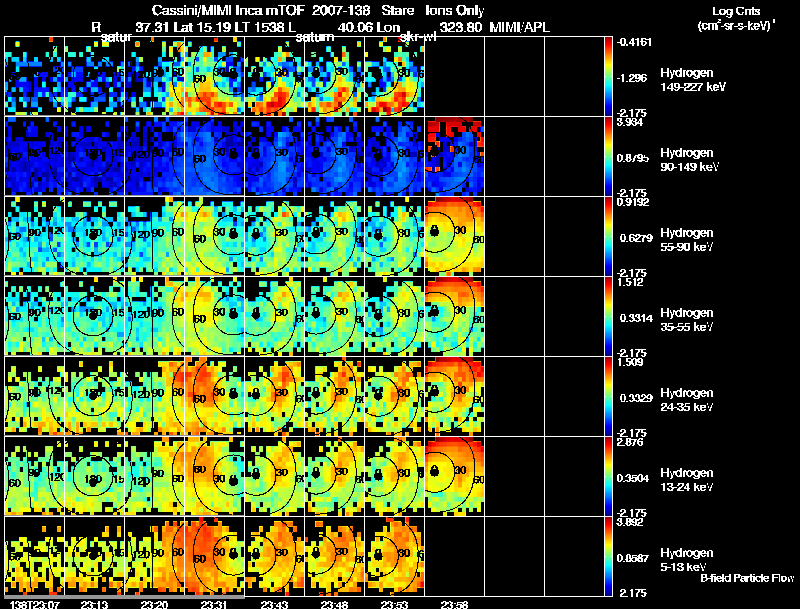Screen dimensions: 800x609
Task: Select the 35-55 keV panel at 23:31
Action: pos(215,316)
